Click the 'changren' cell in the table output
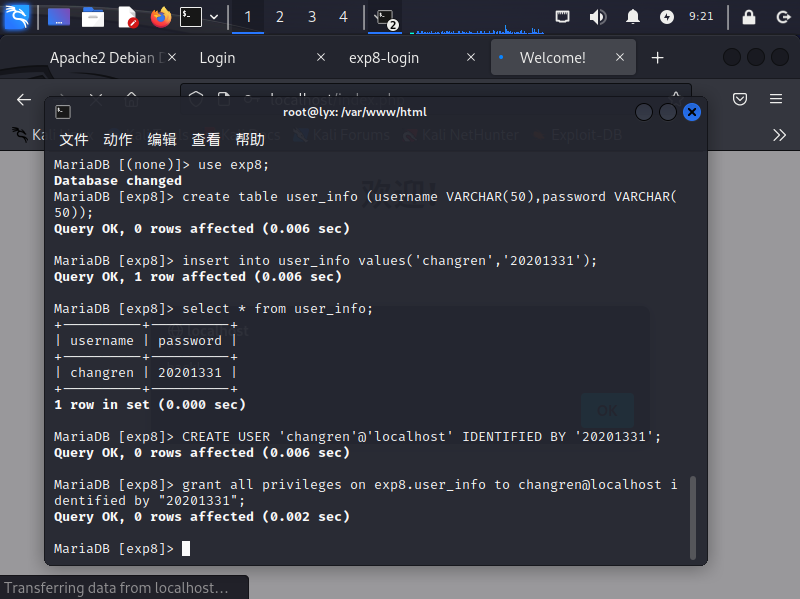The width and height of the screenshot is (800, 599). click(102, 373)
